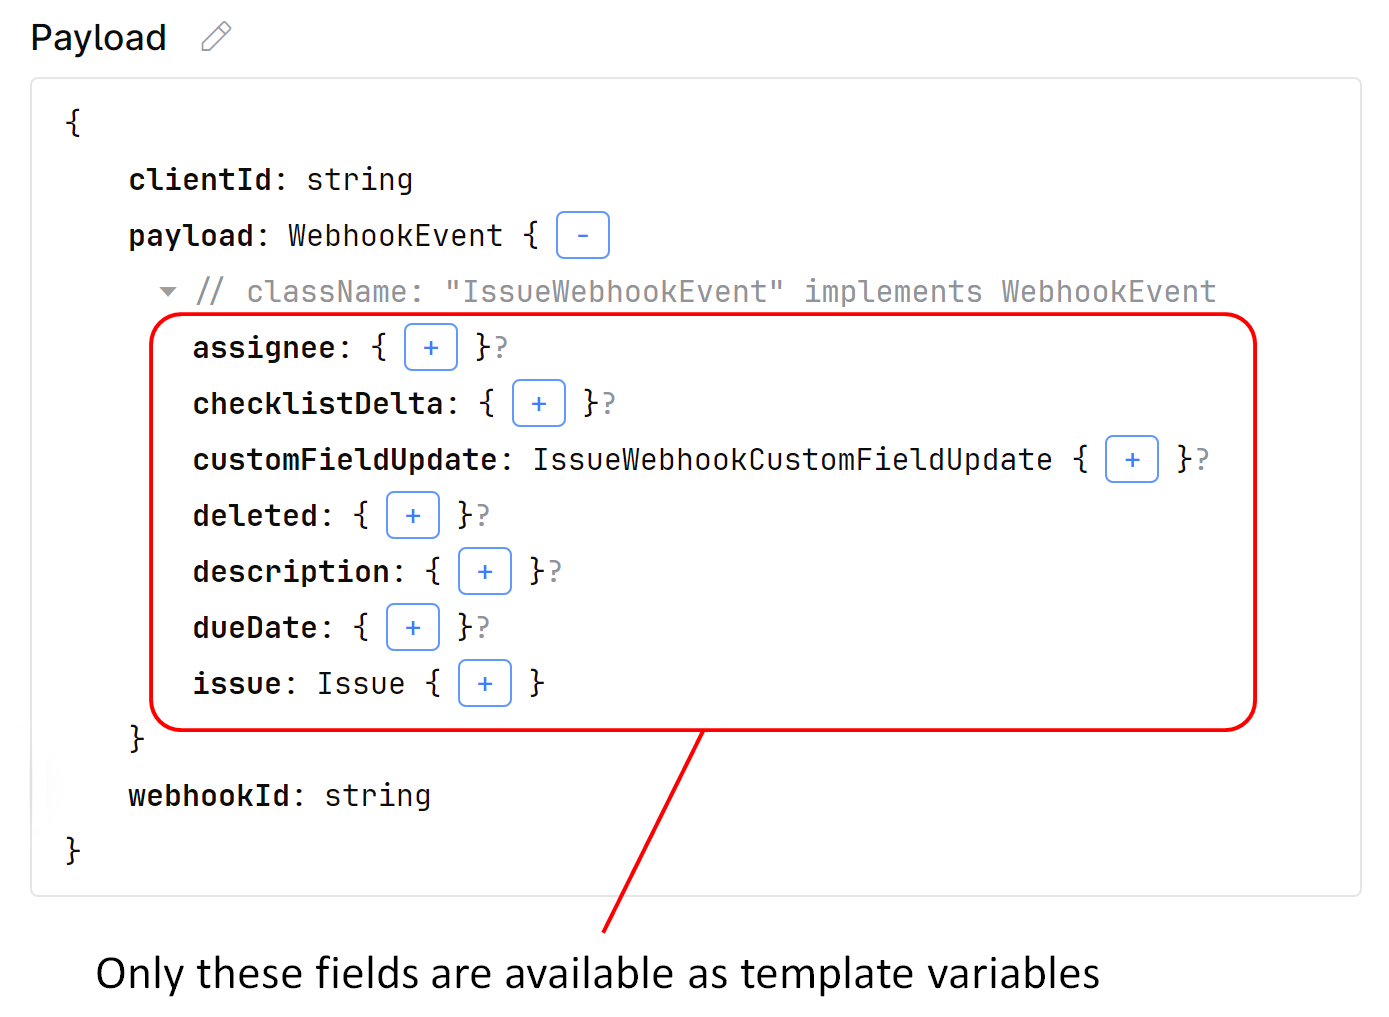This screenshot has height=1017, width=1389.
Task: Click the Payload heading text
Action: click(98, 36)
